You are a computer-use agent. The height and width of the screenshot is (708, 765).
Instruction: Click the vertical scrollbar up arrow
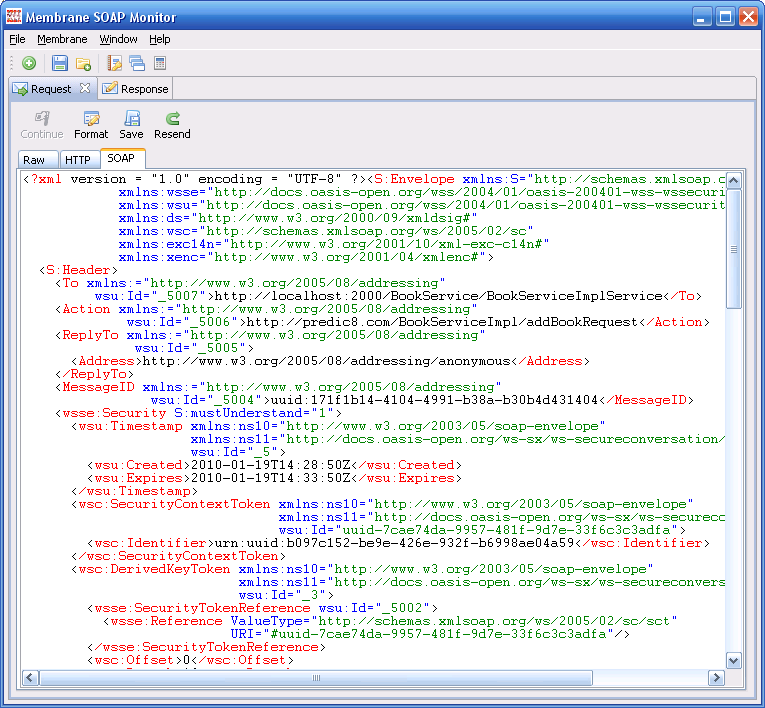(733, 181)
